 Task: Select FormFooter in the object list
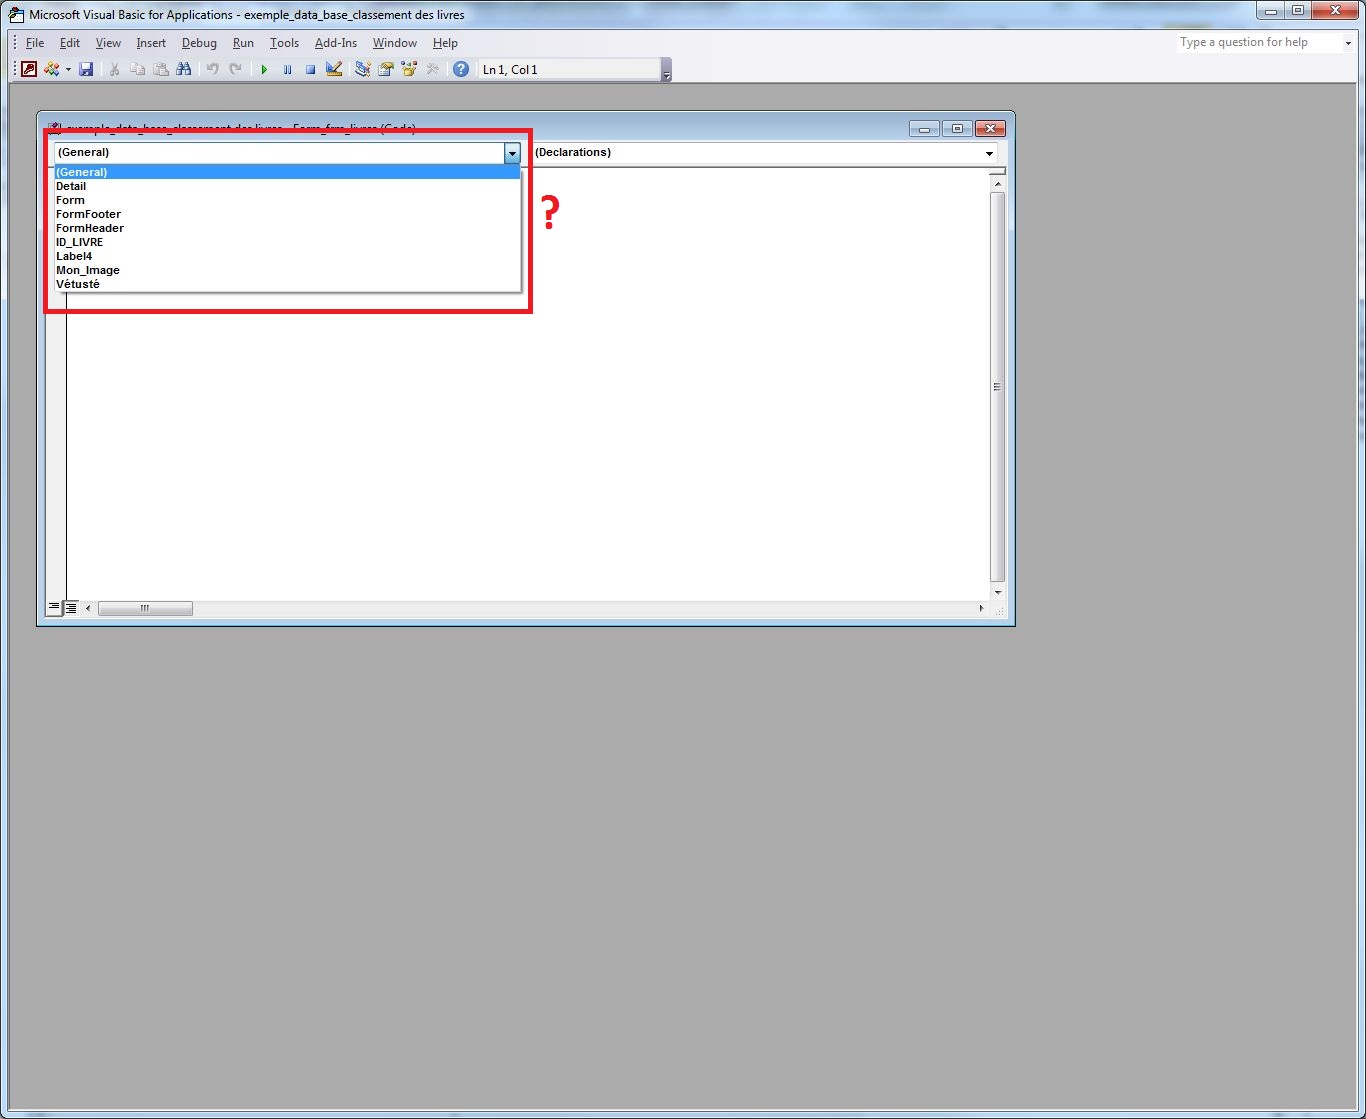287,214
